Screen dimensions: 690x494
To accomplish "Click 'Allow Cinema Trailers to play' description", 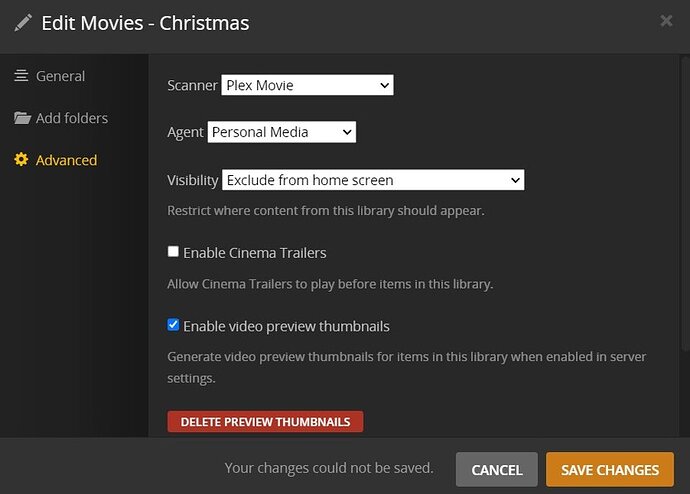I will click(x=330, y=284).
